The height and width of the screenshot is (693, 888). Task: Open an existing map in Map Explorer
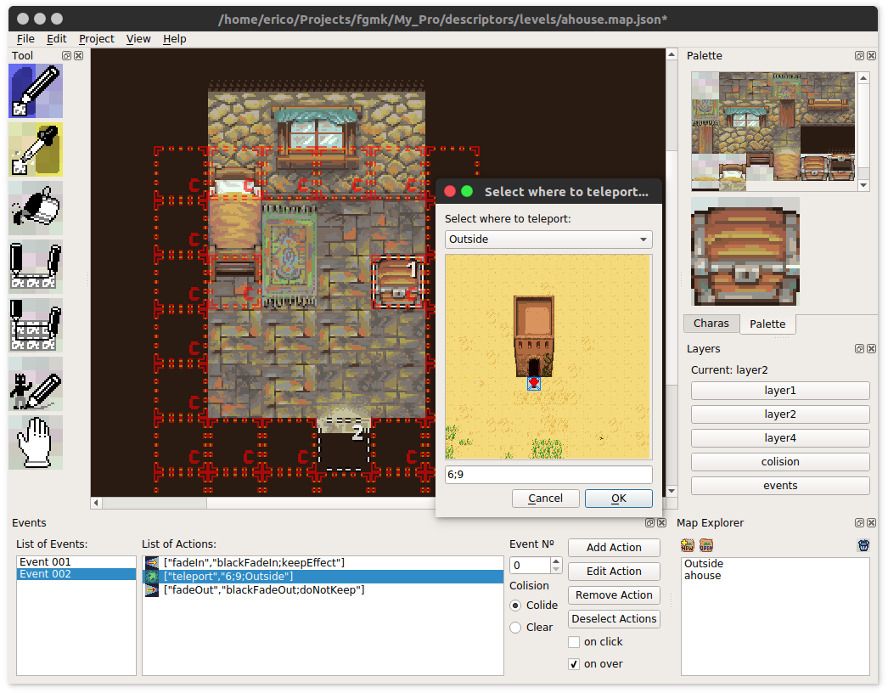(709, 546)
